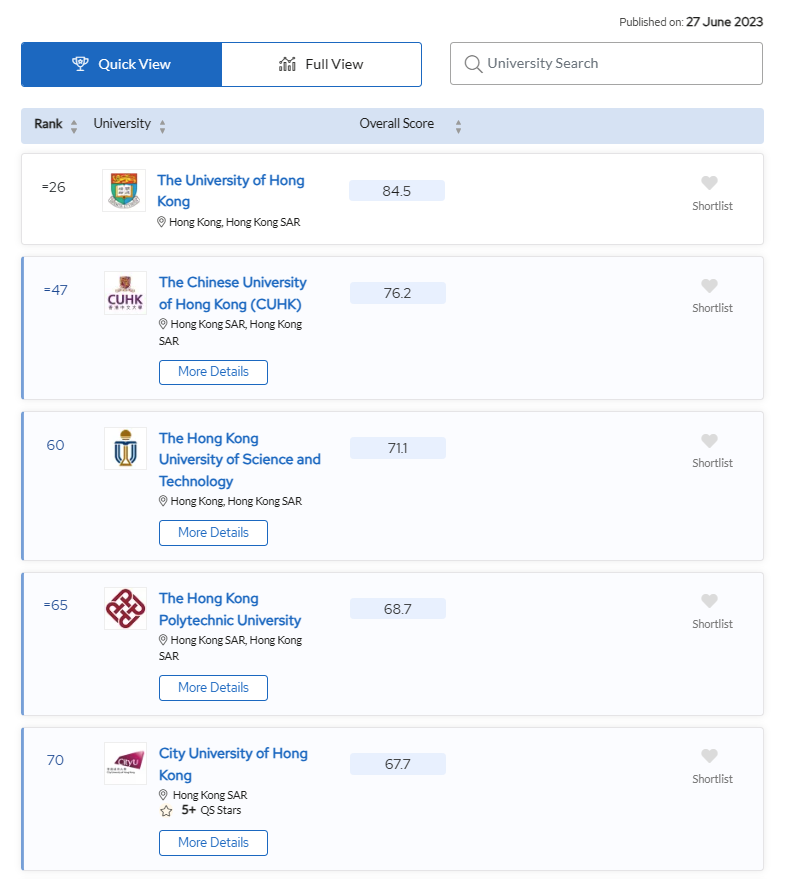Image resolution: width=785 pixels, height=879 pixels.
Task: Click the CUHK logo thumbnail
Action: (x=125, y=293)
